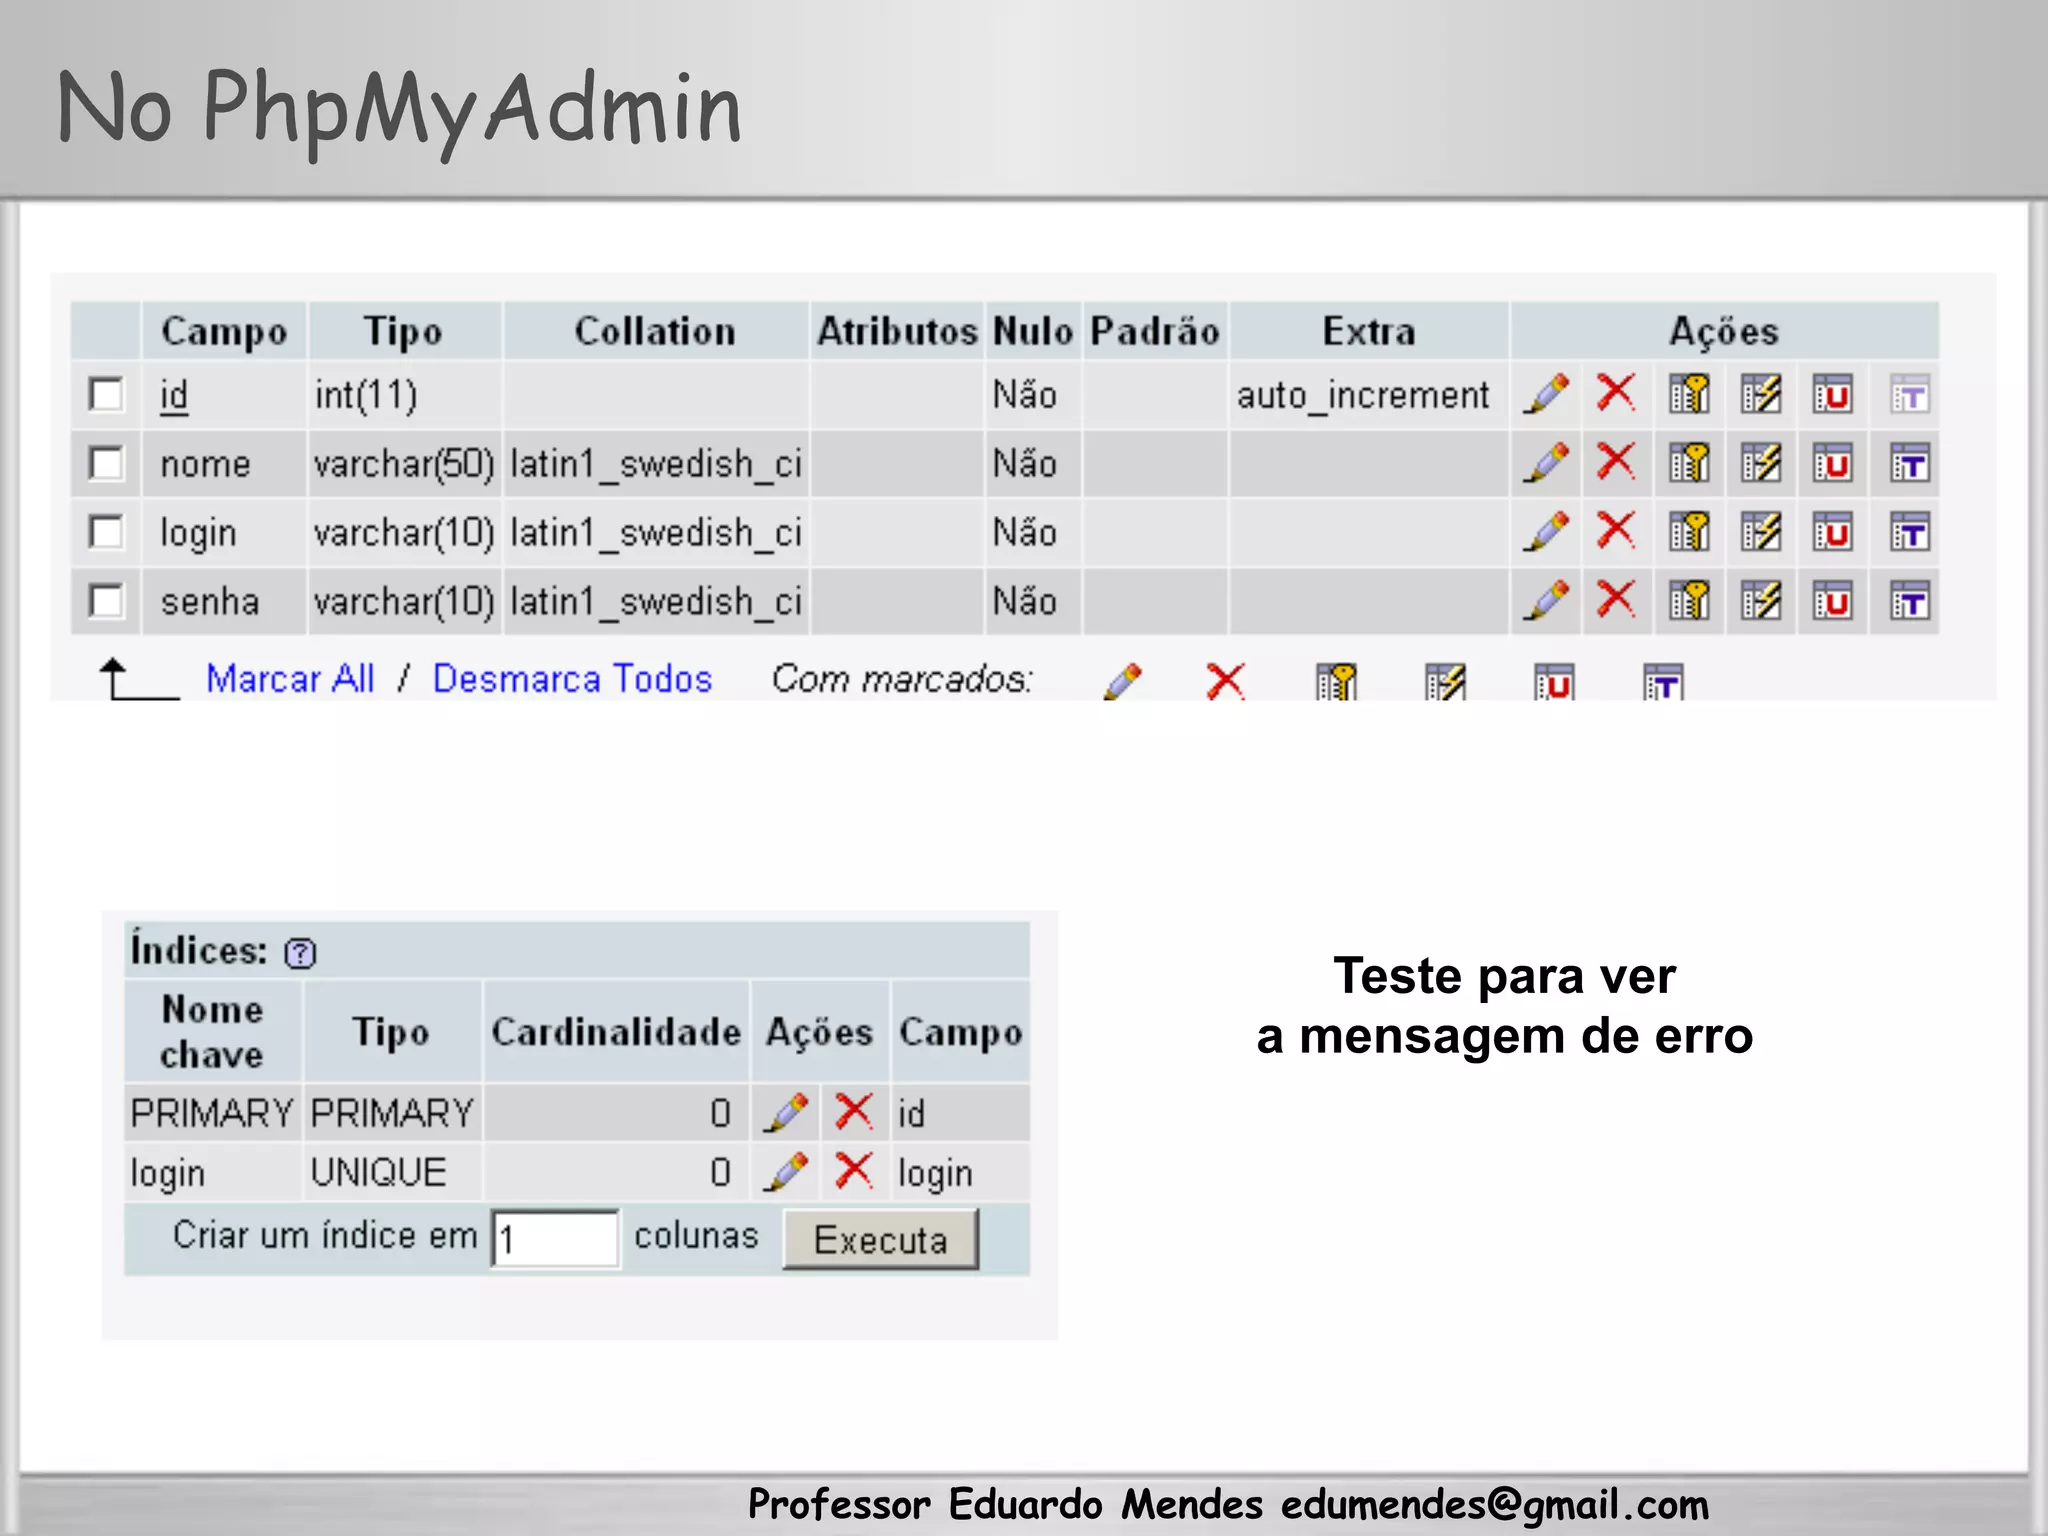
Task: Edit the login UNIQUE index pencil
Action: point(785,1171)
